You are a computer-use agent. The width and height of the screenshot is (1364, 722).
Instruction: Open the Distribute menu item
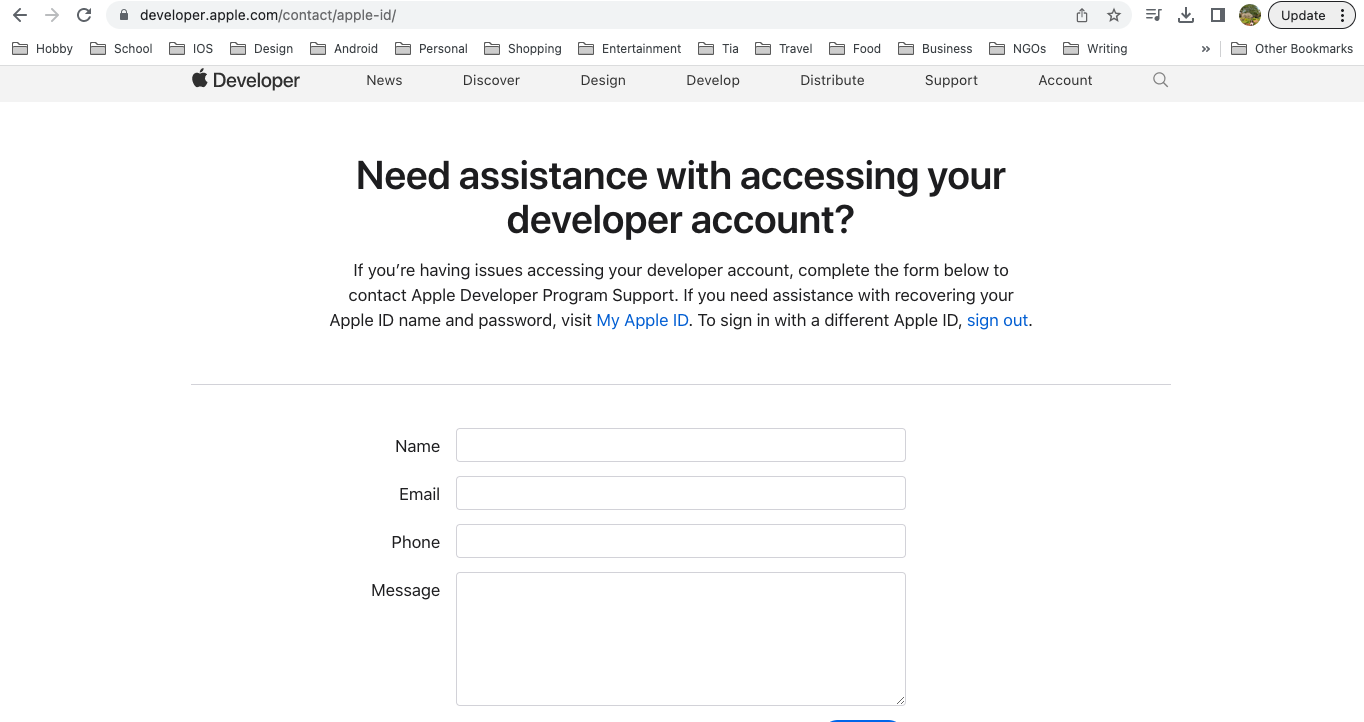pyautogui.click(x=832, y=80)
